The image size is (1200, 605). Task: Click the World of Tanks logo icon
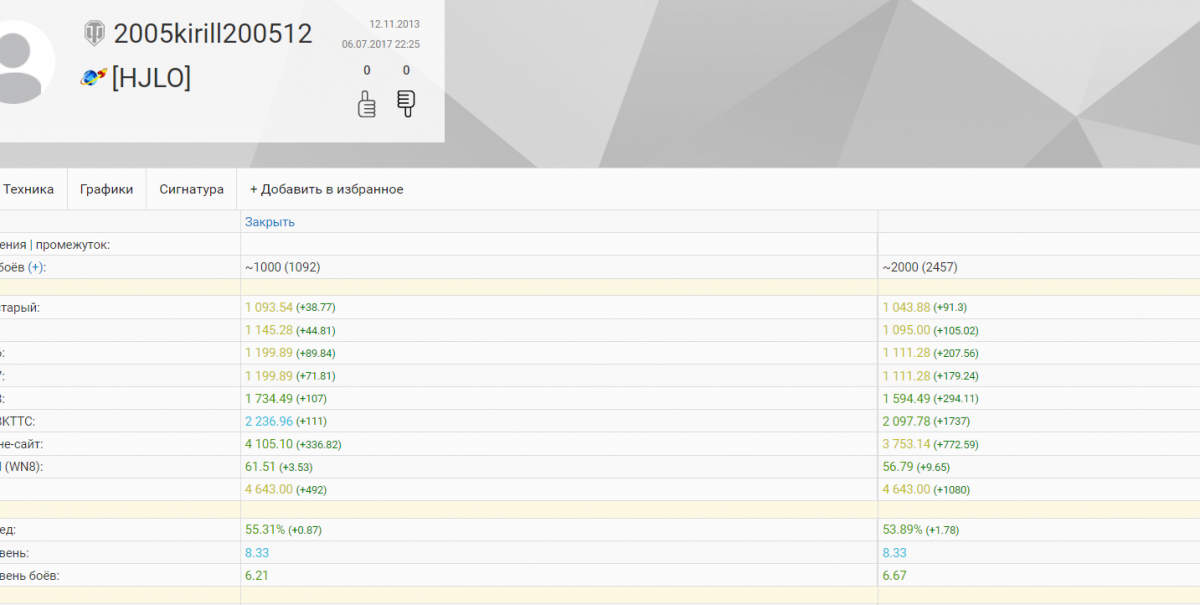[94, 33]
